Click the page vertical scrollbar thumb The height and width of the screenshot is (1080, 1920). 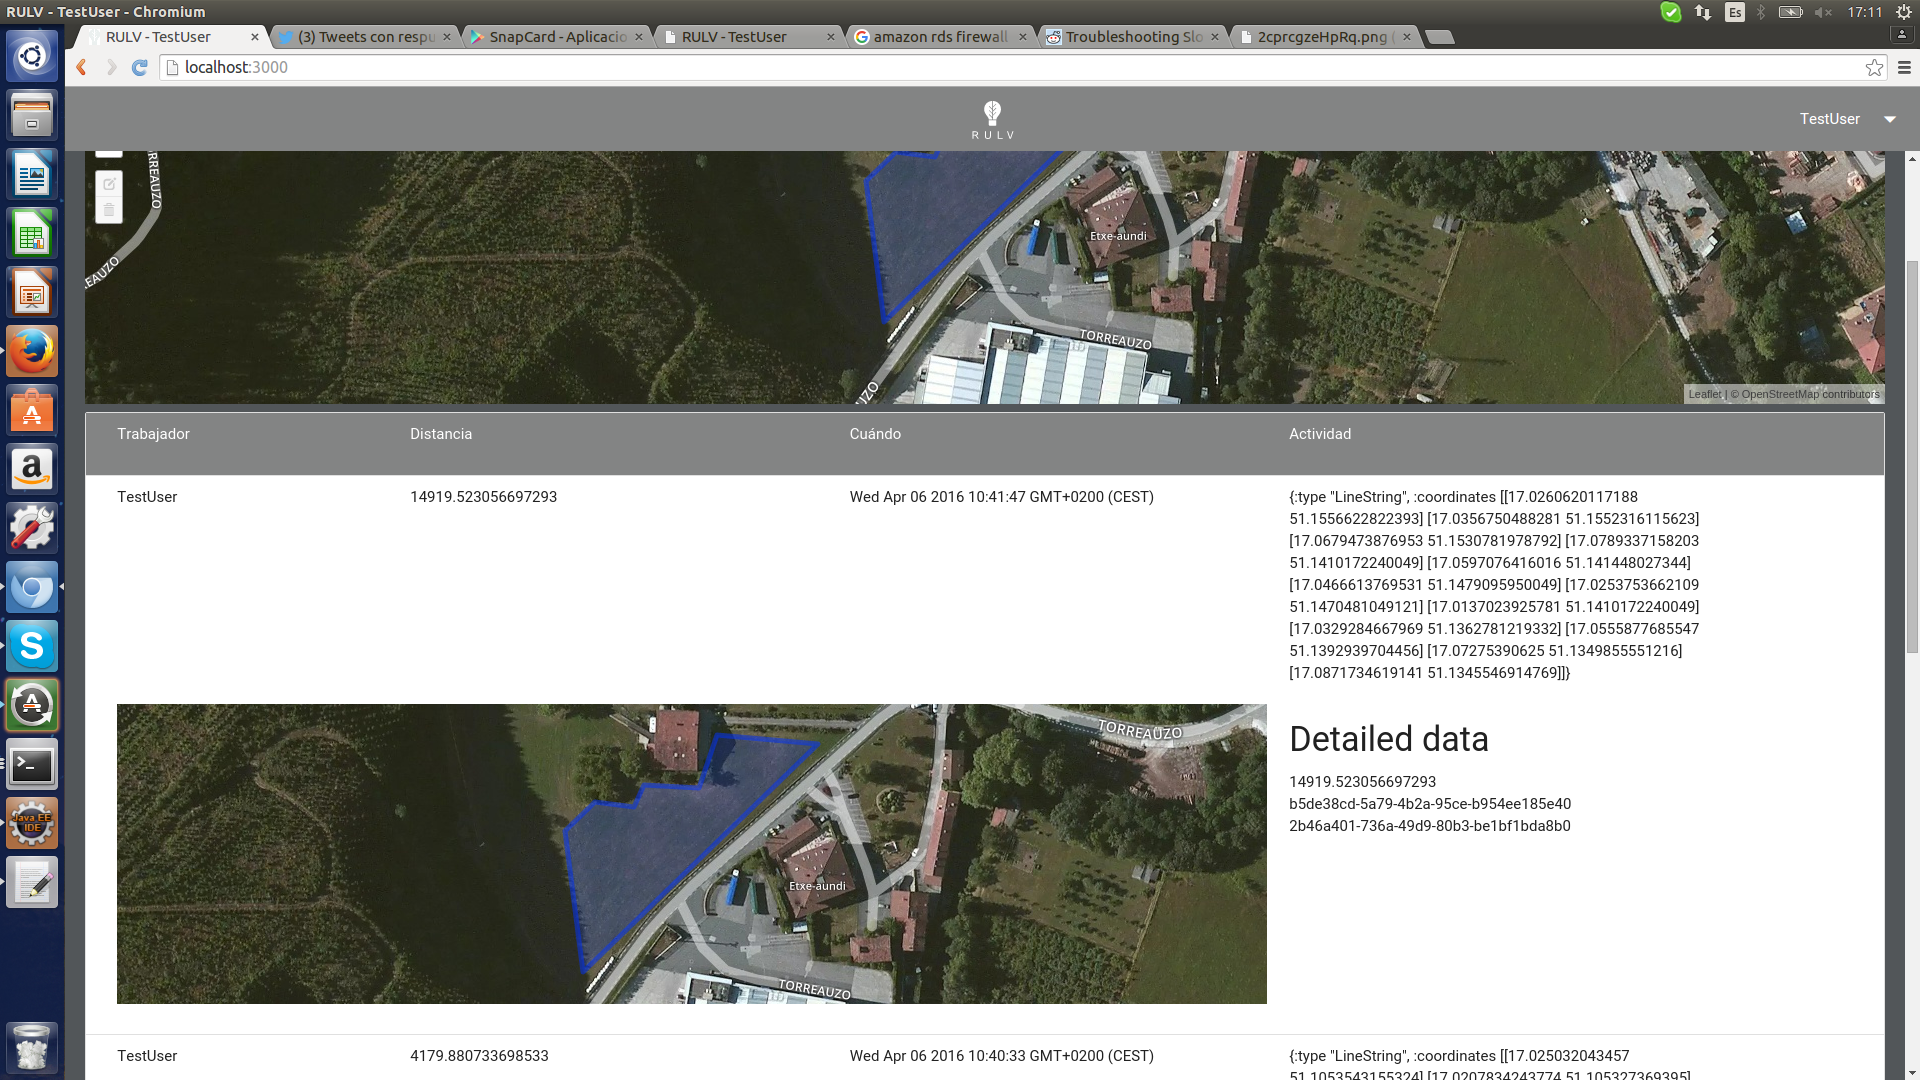(1912, 455)
